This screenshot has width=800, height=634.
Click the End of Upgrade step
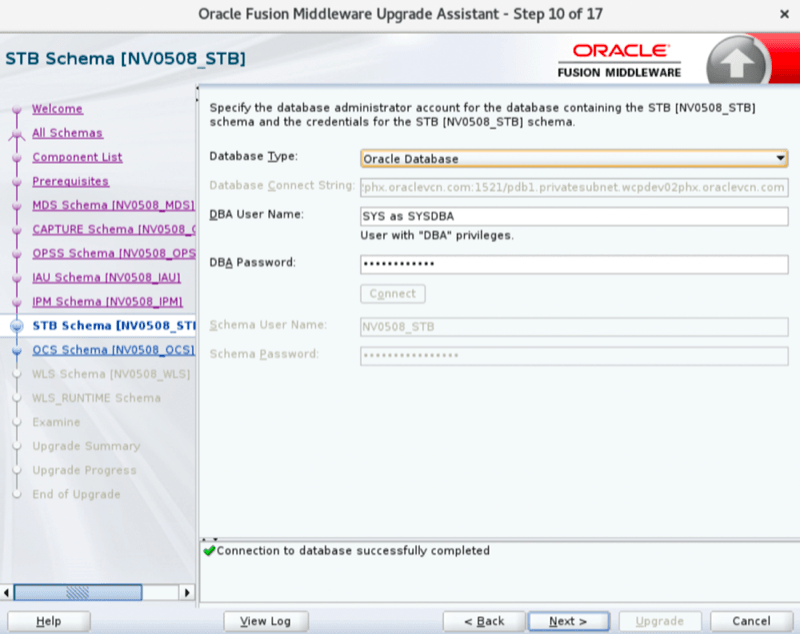pyautogui.click(x=76, y=494)
